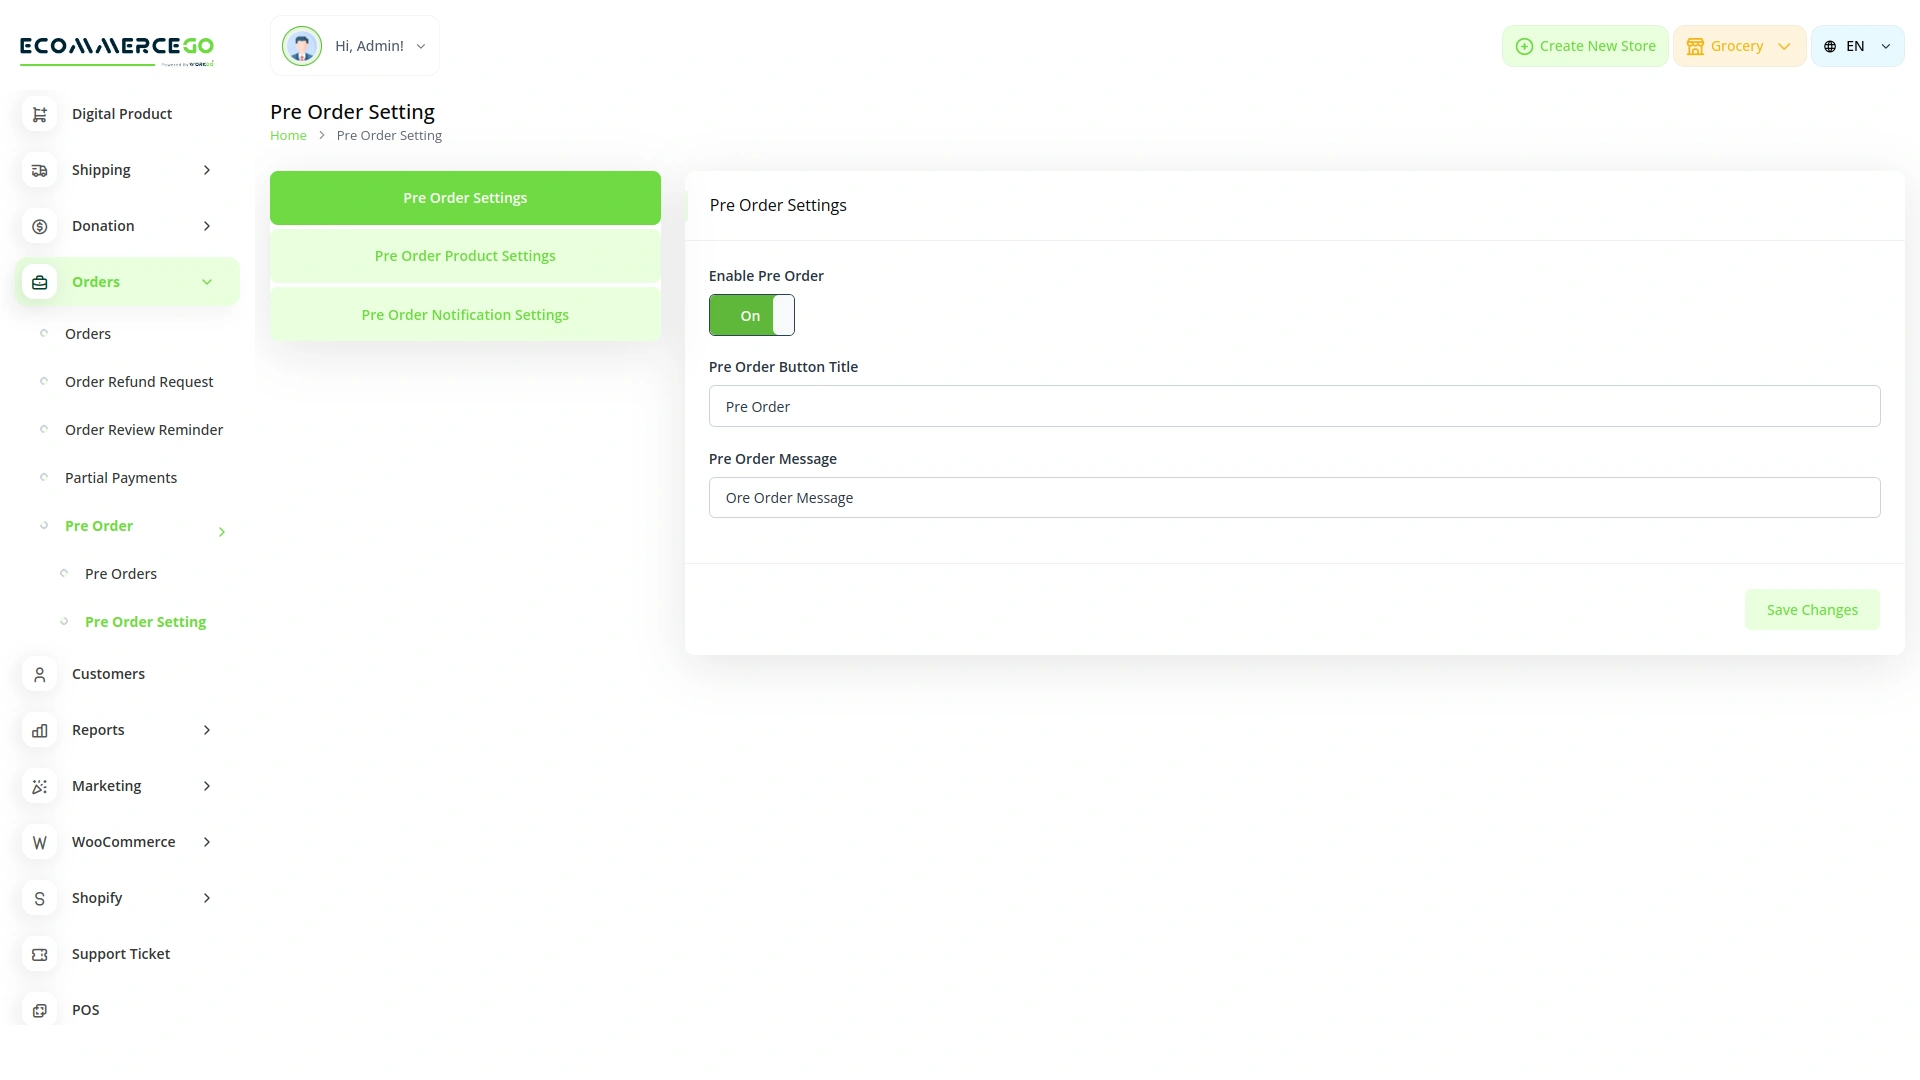Viewport: 1920px width, 1080px height.
Task: Go to Home via the breadcrumb link
Action: point(288,135)
